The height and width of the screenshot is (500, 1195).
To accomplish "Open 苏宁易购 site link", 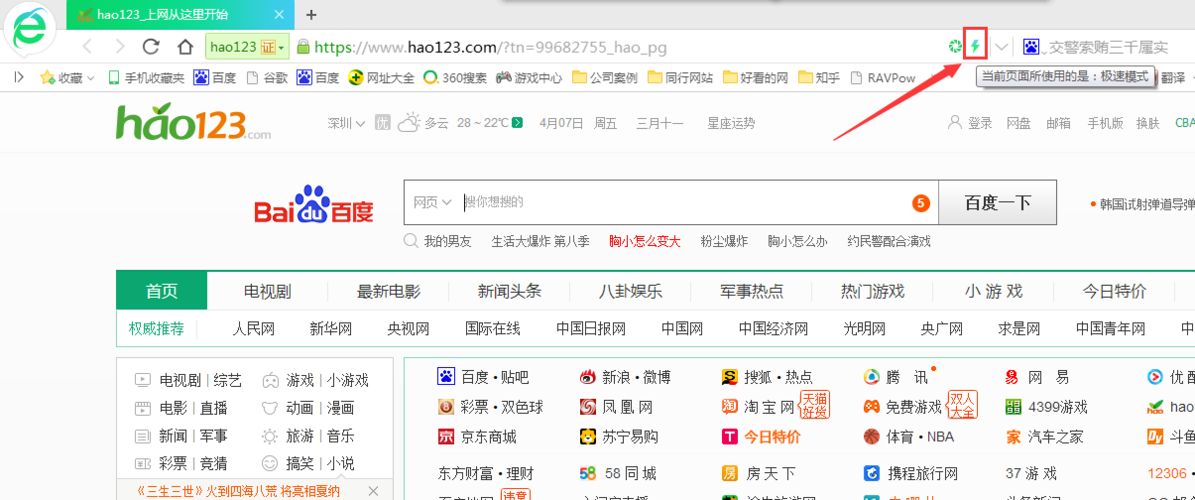I will pyautogui.click(x=619, y=437).
